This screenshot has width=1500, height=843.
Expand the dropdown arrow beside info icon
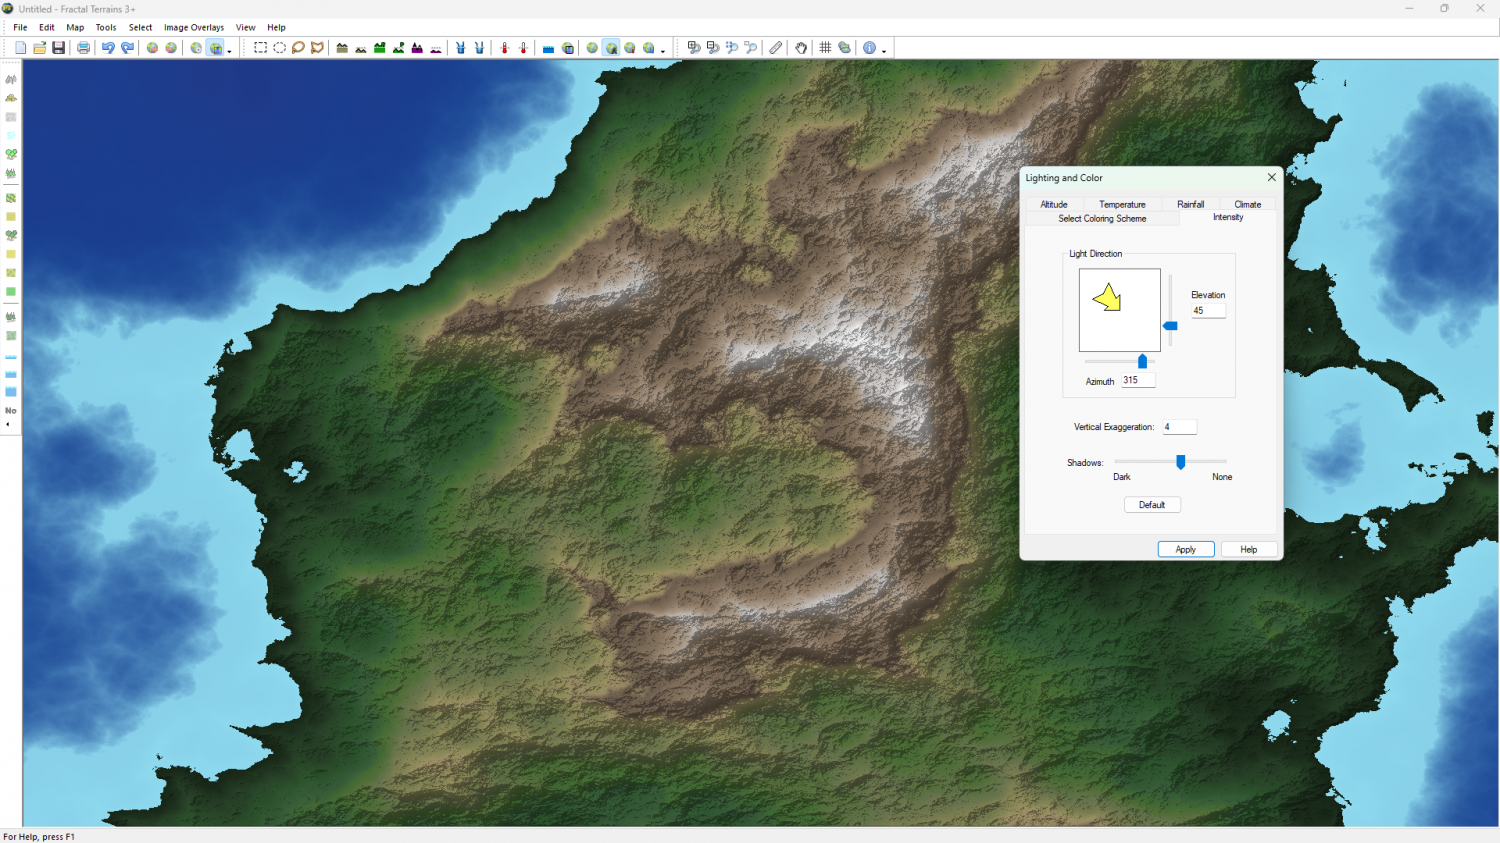coord(884,50)
